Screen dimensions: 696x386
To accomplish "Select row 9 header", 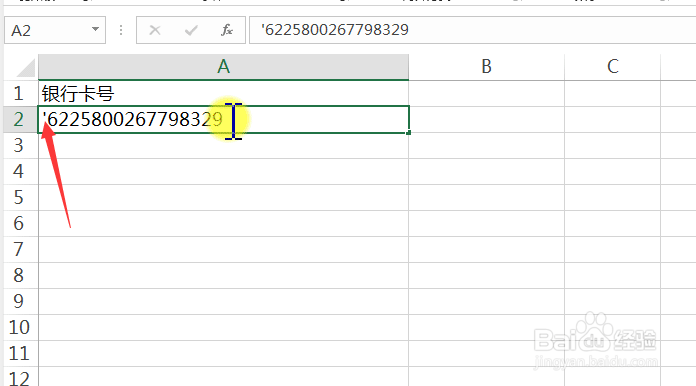I will (x=20, y=301).
